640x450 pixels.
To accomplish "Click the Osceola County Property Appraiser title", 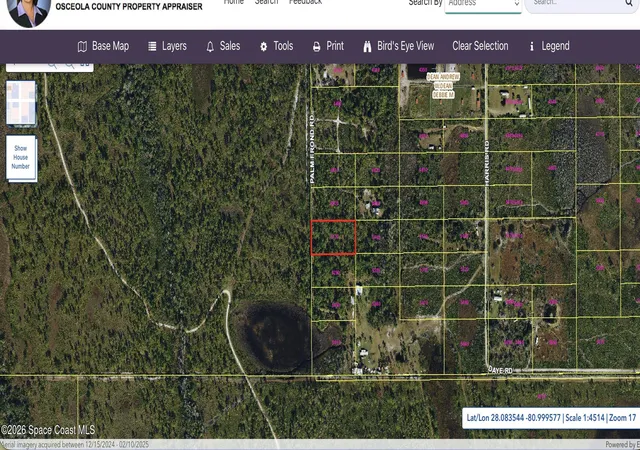I will pos(129,7).
